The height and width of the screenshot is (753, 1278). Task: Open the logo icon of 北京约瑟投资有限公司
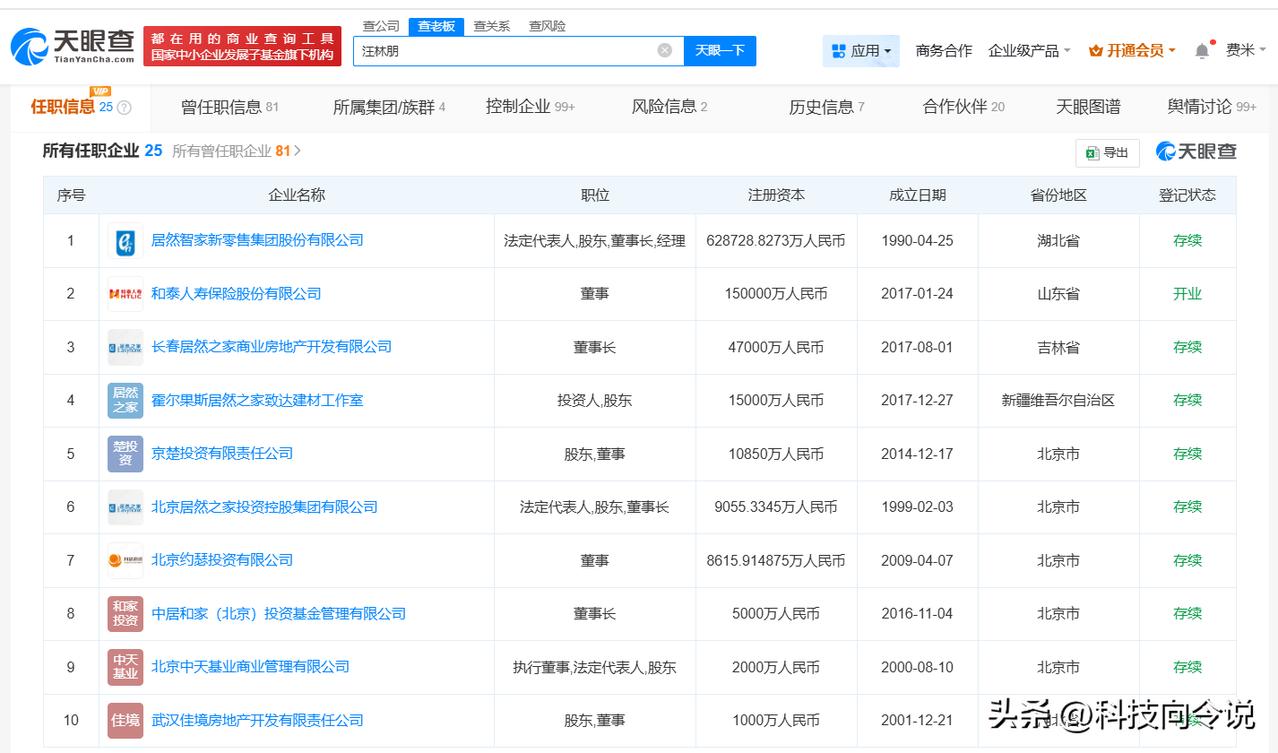click(125, 560)
